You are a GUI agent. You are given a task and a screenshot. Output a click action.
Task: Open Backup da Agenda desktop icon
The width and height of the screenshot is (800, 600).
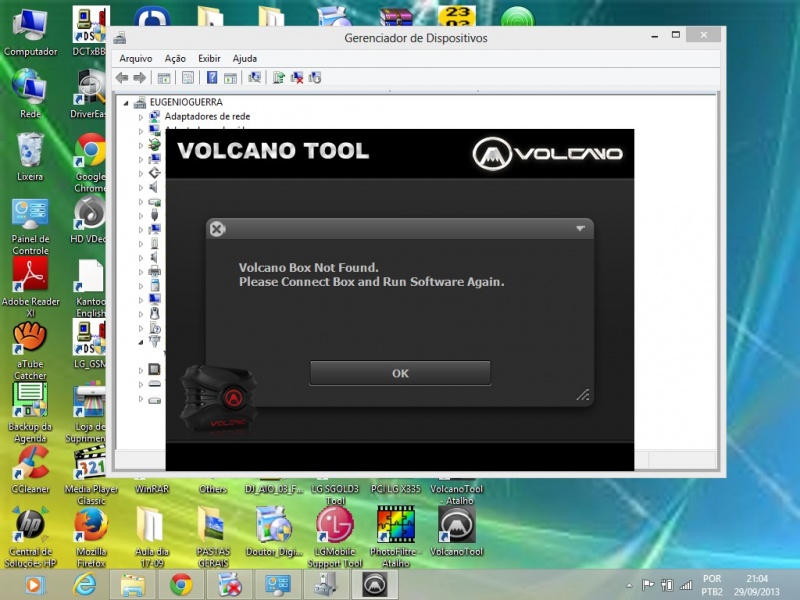(30, 413)
